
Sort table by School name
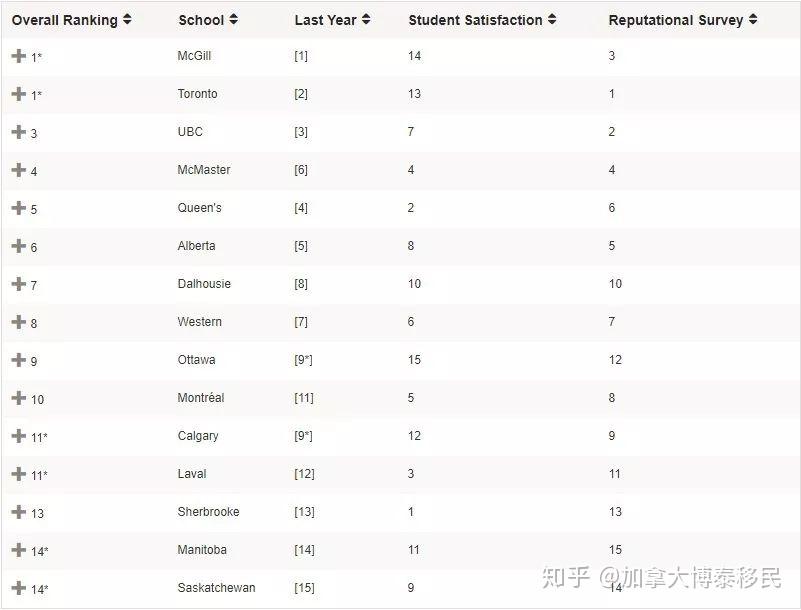208,20
